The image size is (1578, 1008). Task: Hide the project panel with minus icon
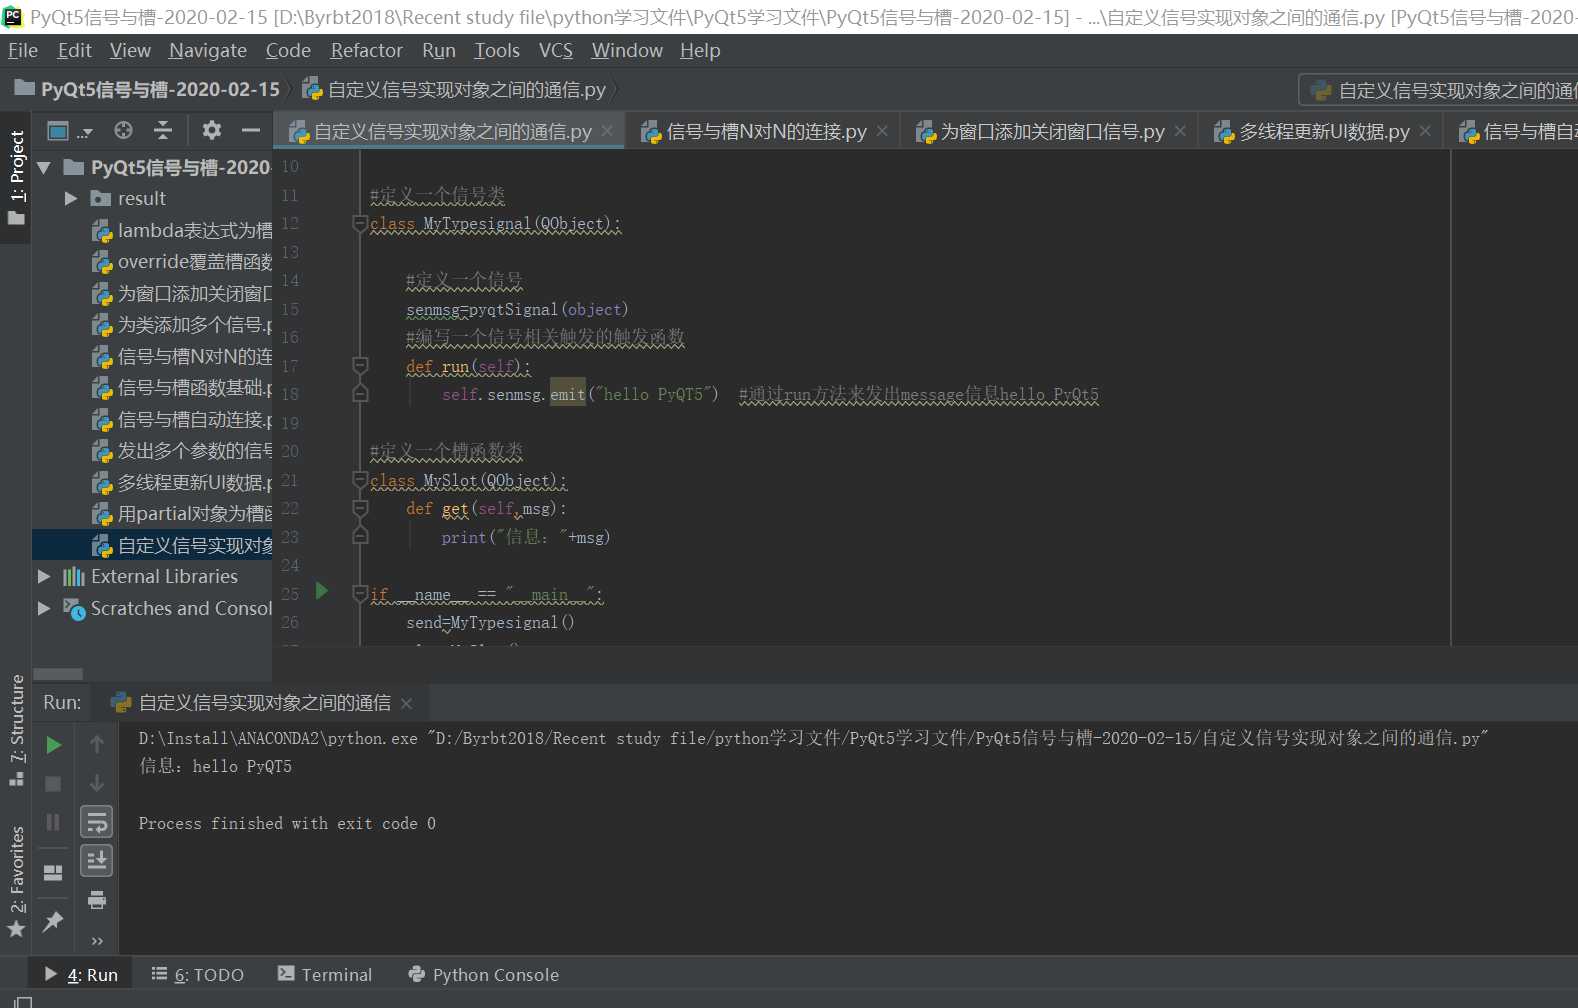point(251,130)
